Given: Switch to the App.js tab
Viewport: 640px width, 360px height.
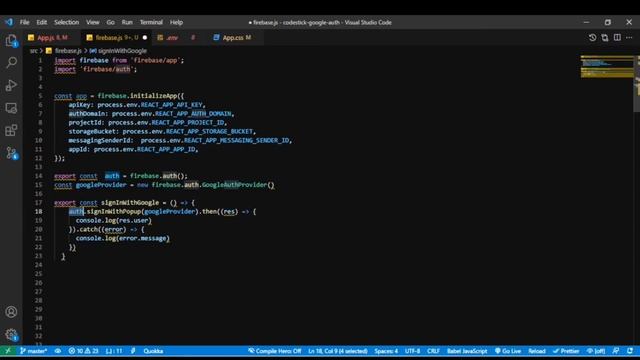Looking at the screenshot, I should click(x=52, y=38).
